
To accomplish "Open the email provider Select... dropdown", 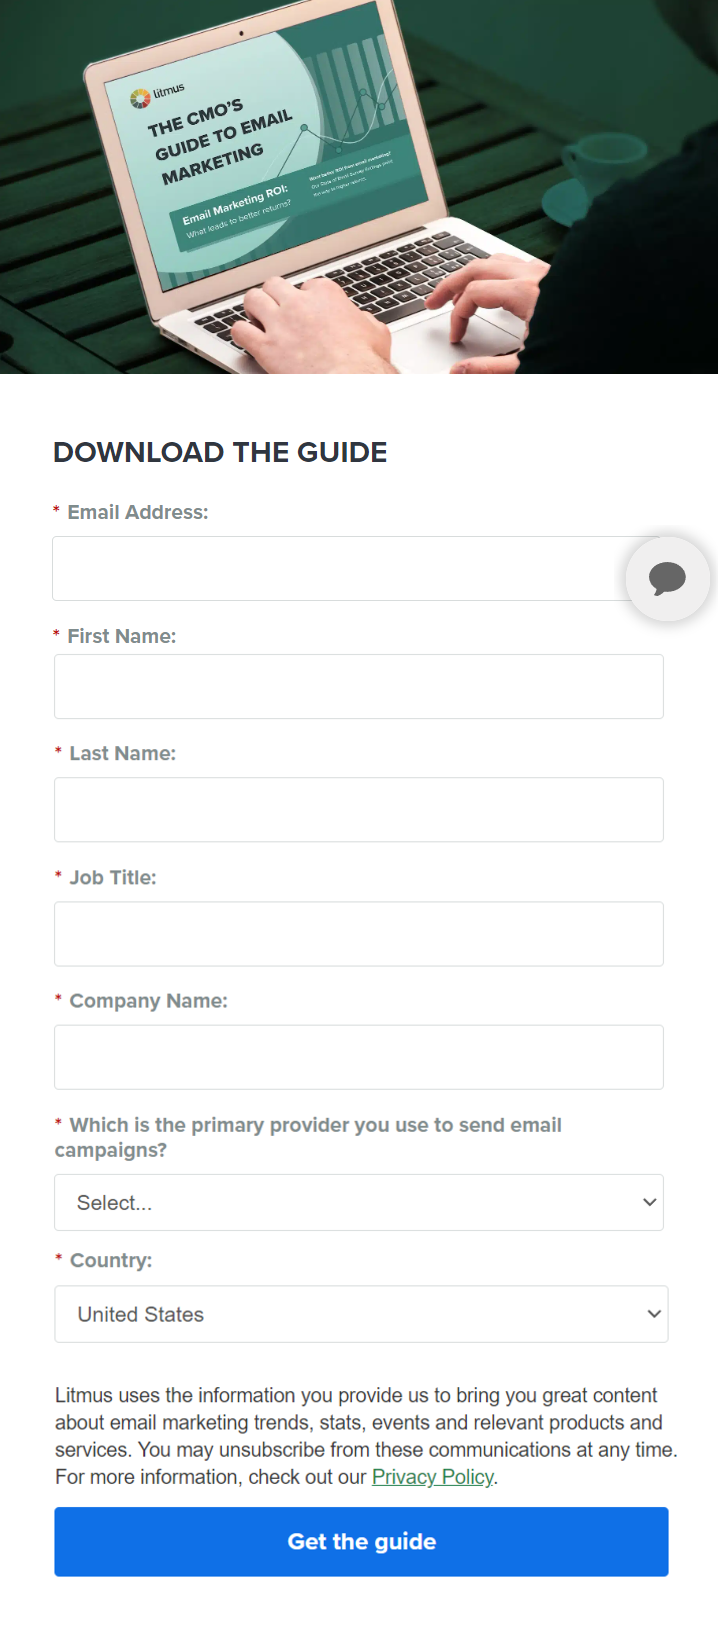I will [x=358, y=1202].
